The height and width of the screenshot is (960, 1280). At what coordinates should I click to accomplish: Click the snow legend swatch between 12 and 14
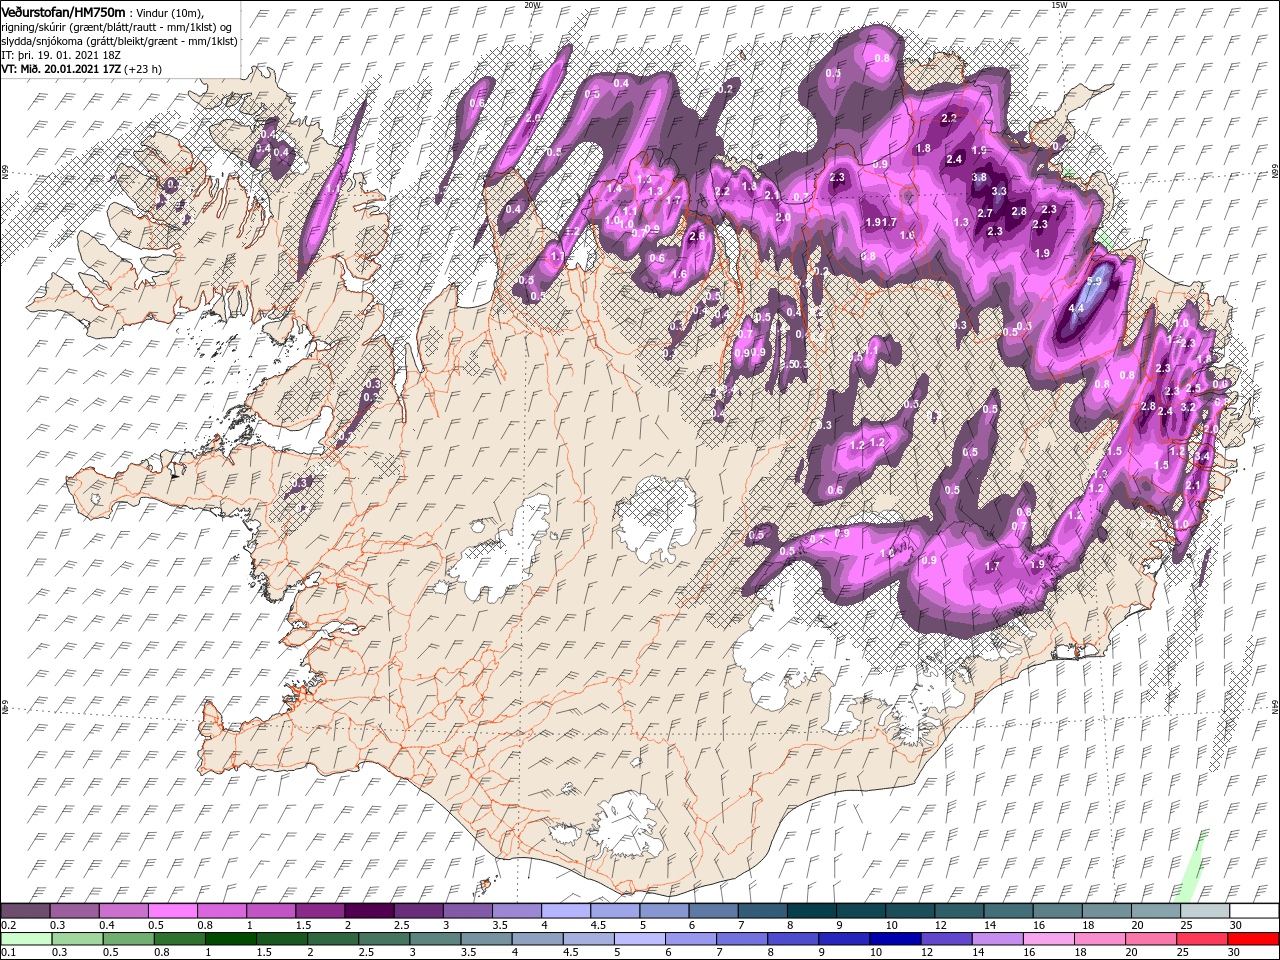click(x=960, y=910)
